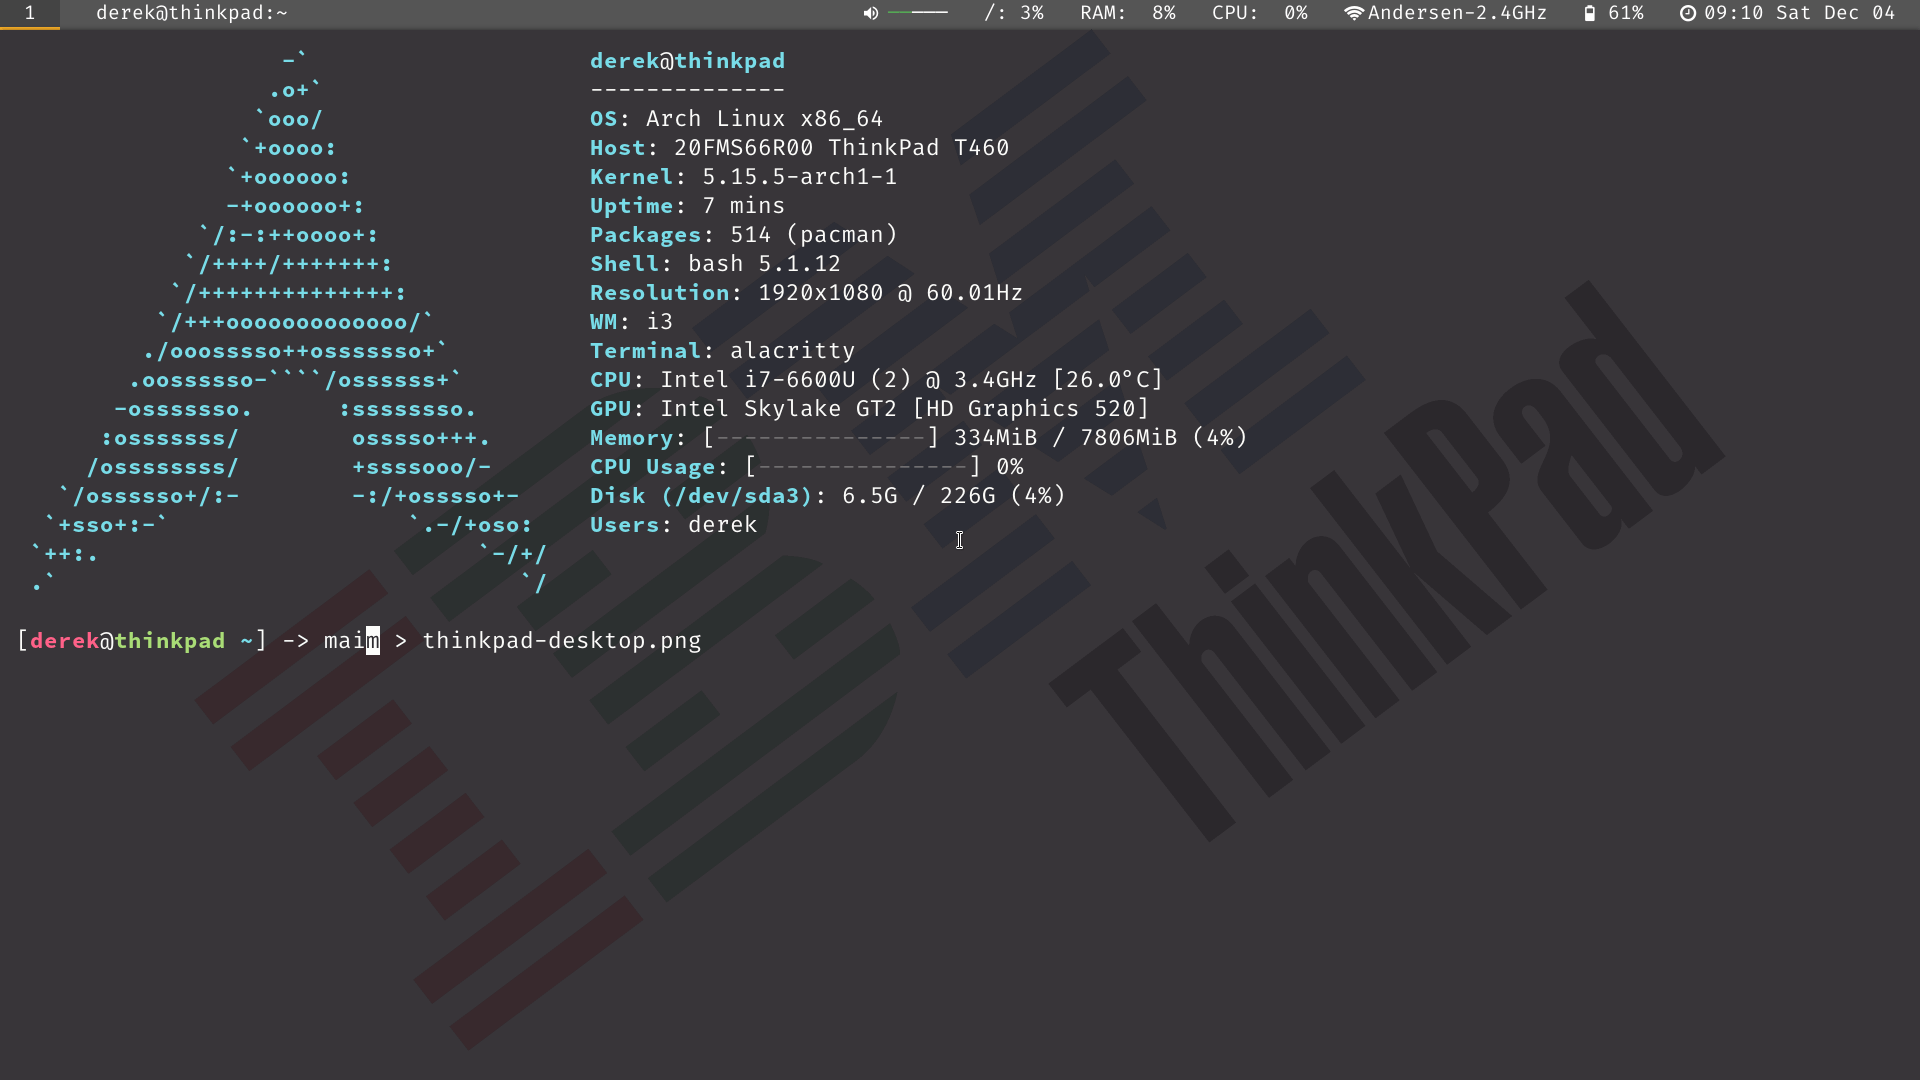The width and height of the screenshot is (1920, 1080).
Task: Click the Host: ThinkPad T460 line
Action: click(x=799, y=148)
